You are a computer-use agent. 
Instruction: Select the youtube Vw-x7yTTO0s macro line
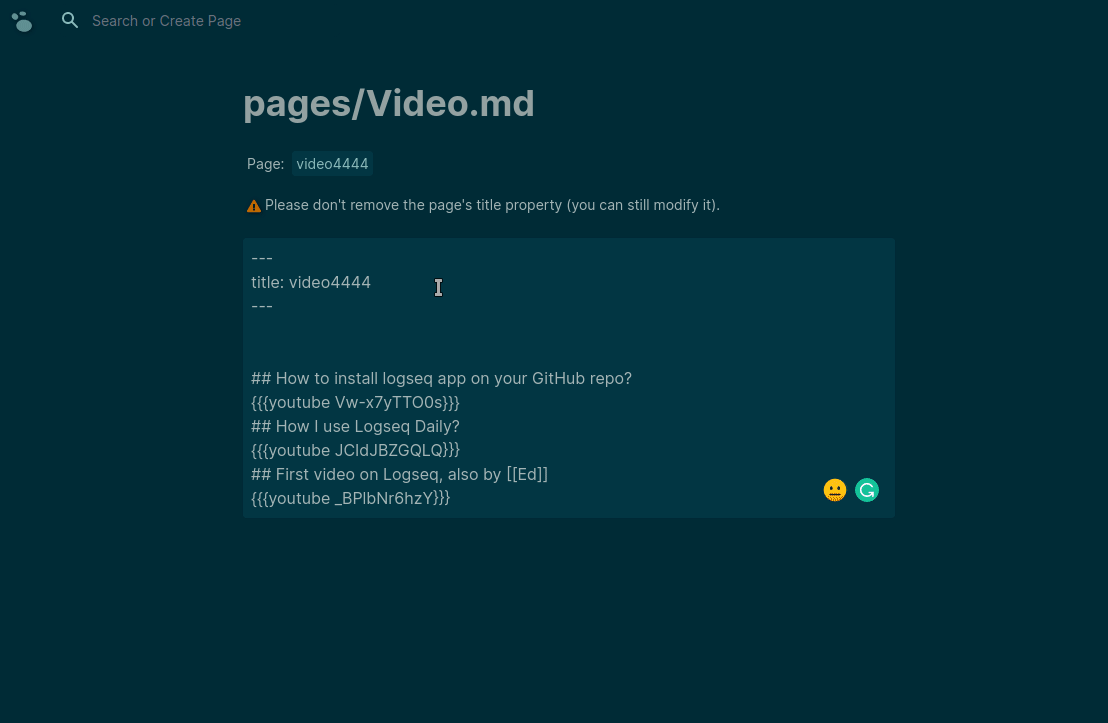(355, 402)
